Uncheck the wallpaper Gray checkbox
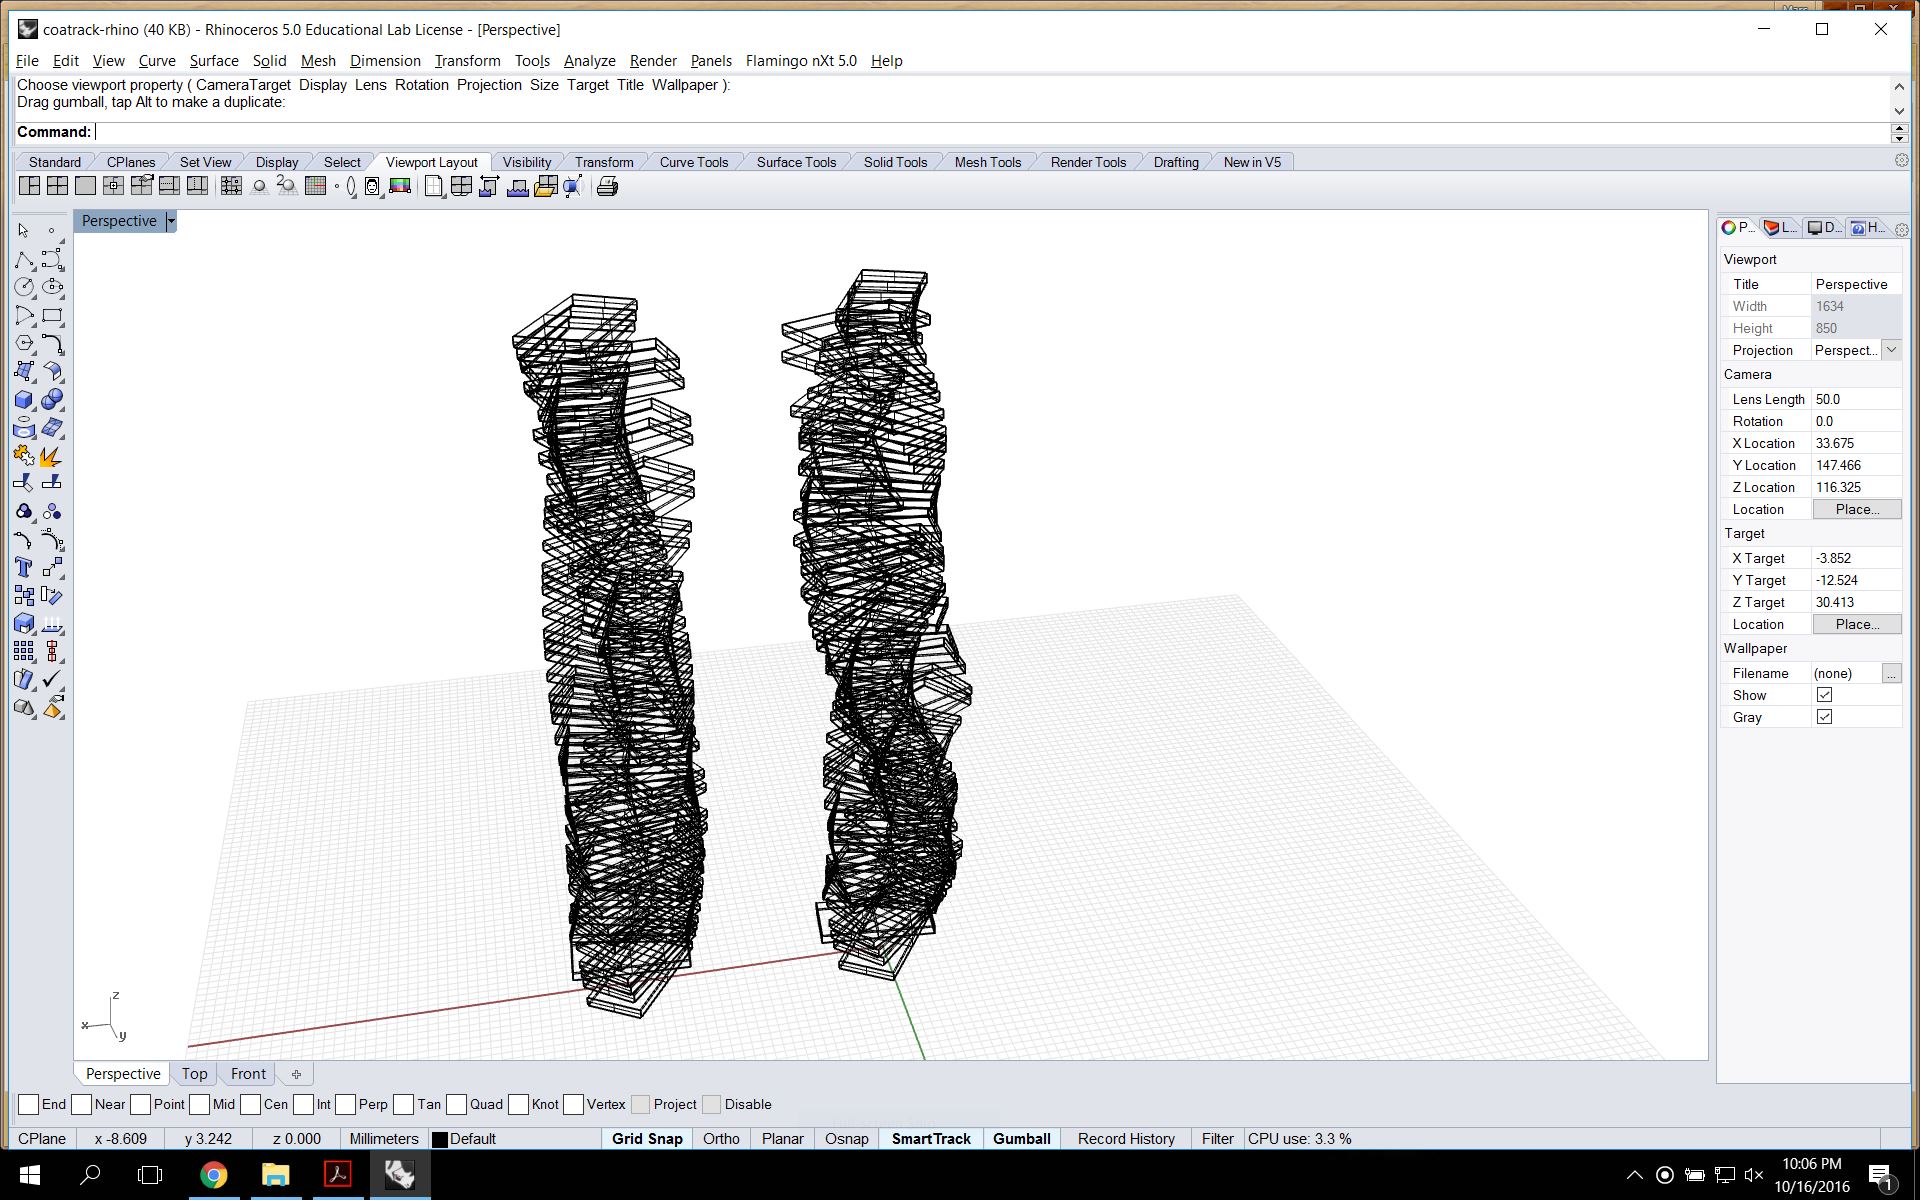This screenshot has width=1920, height=1200. (x=1824, y=717)
